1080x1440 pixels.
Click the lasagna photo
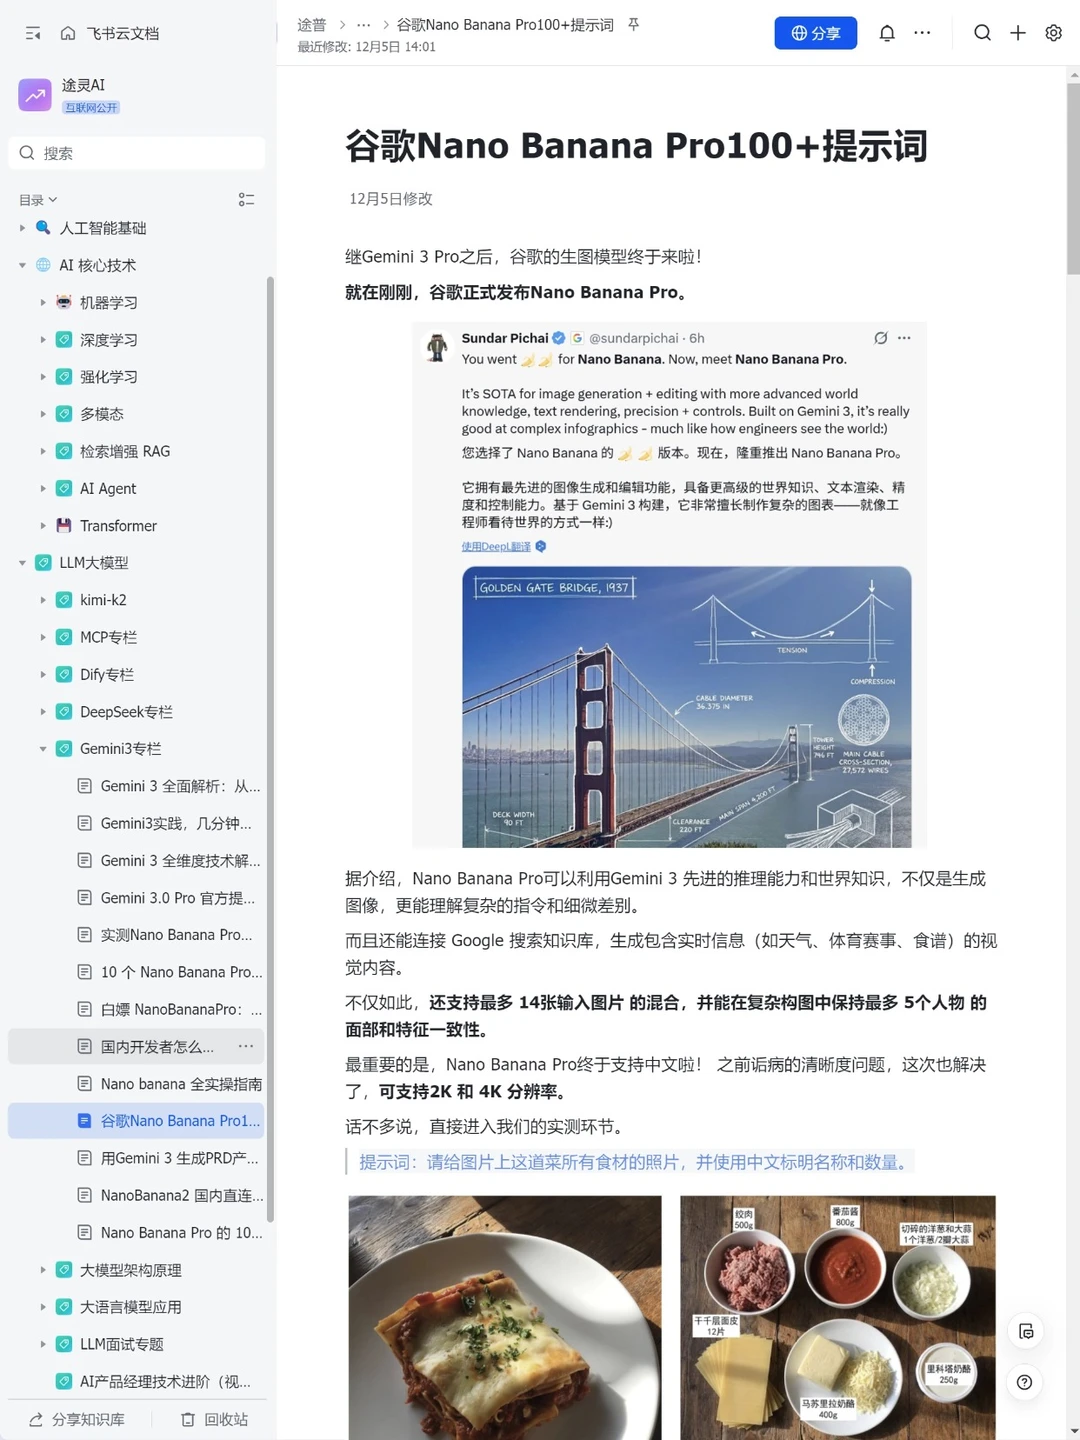pos(505,1318)
